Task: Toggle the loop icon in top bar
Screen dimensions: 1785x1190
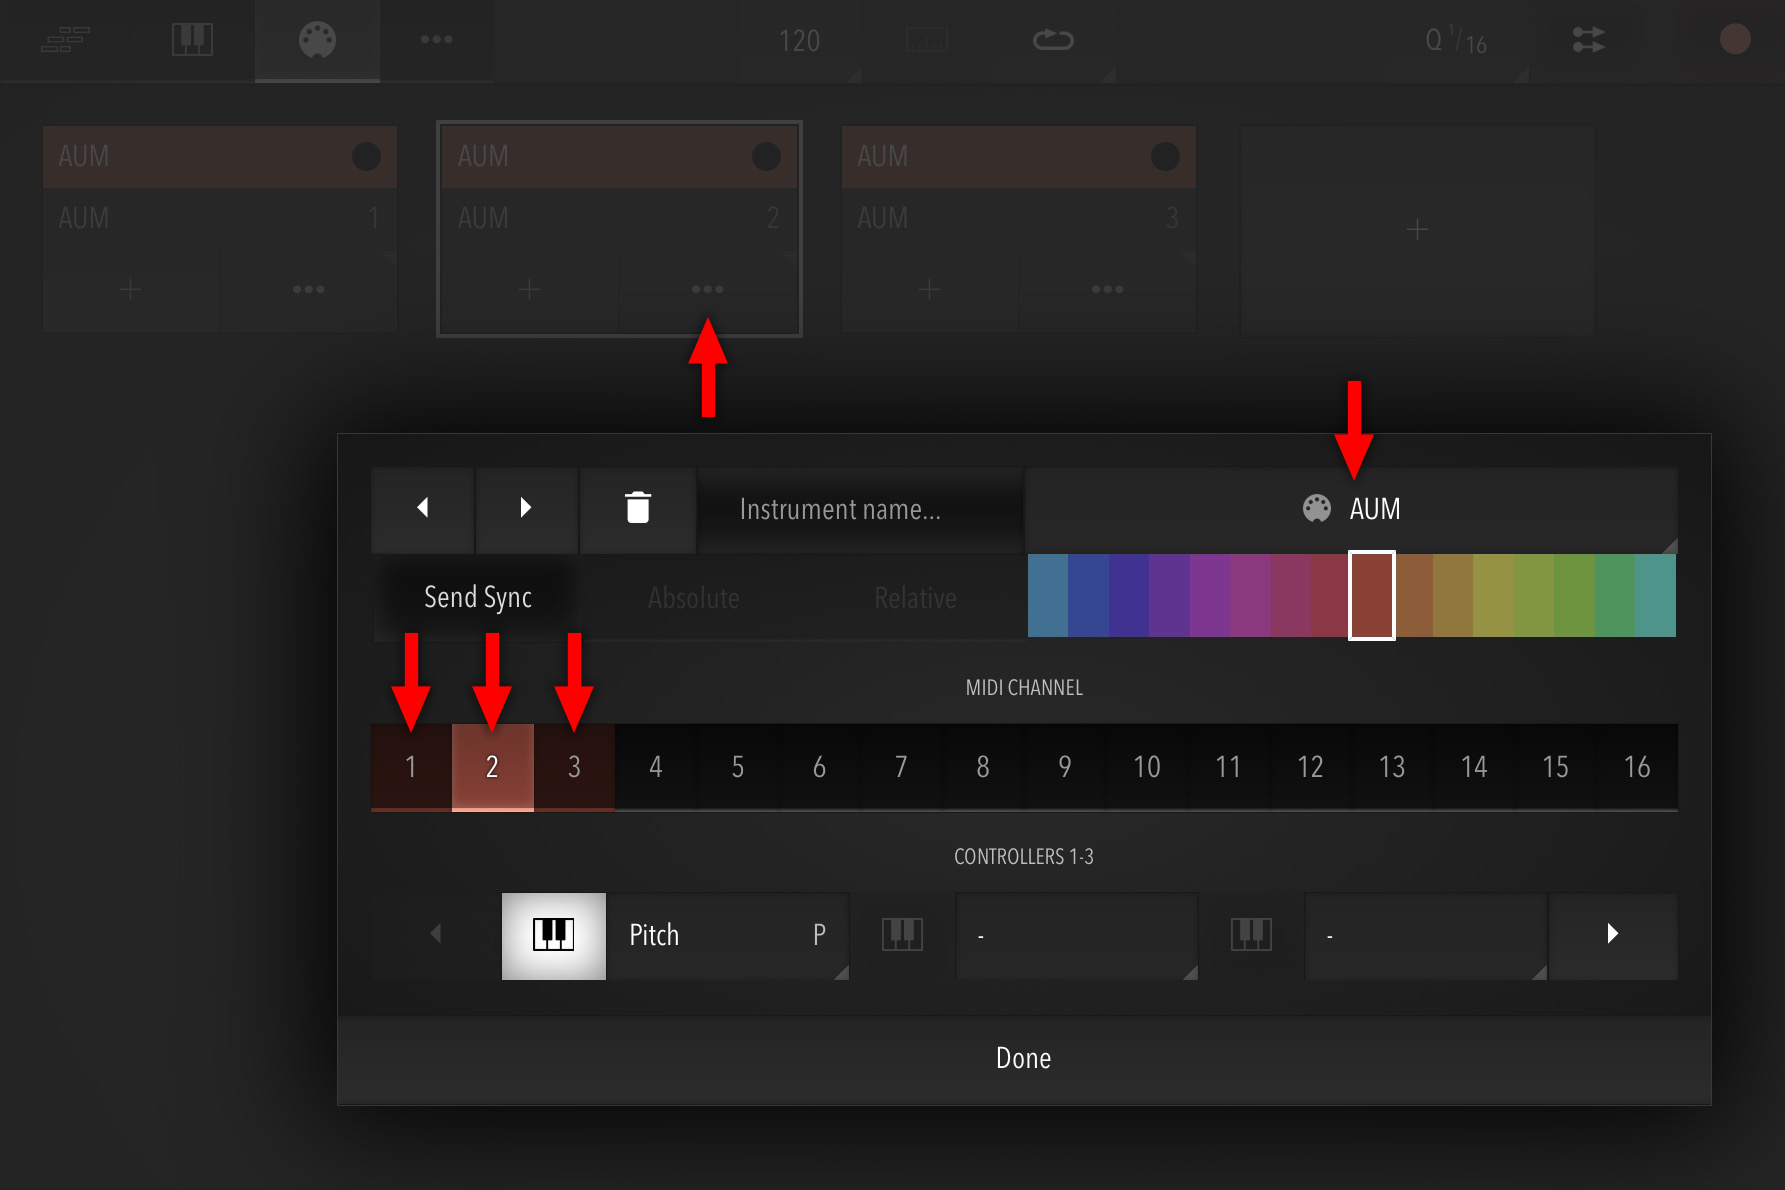Action: (1053, 40)
